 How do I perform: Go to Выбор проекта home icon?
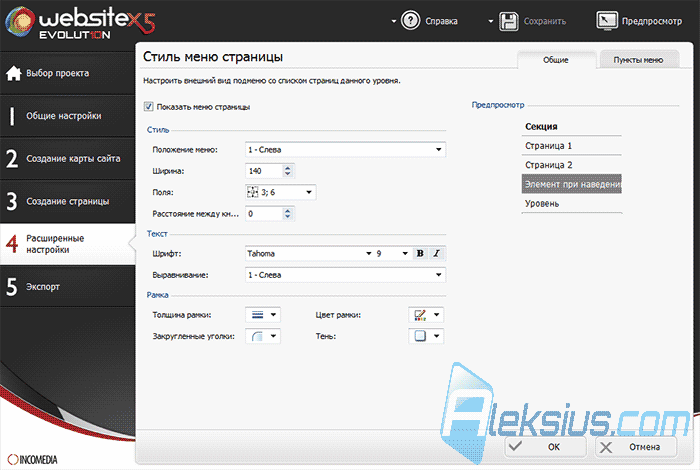click(13, 73)
